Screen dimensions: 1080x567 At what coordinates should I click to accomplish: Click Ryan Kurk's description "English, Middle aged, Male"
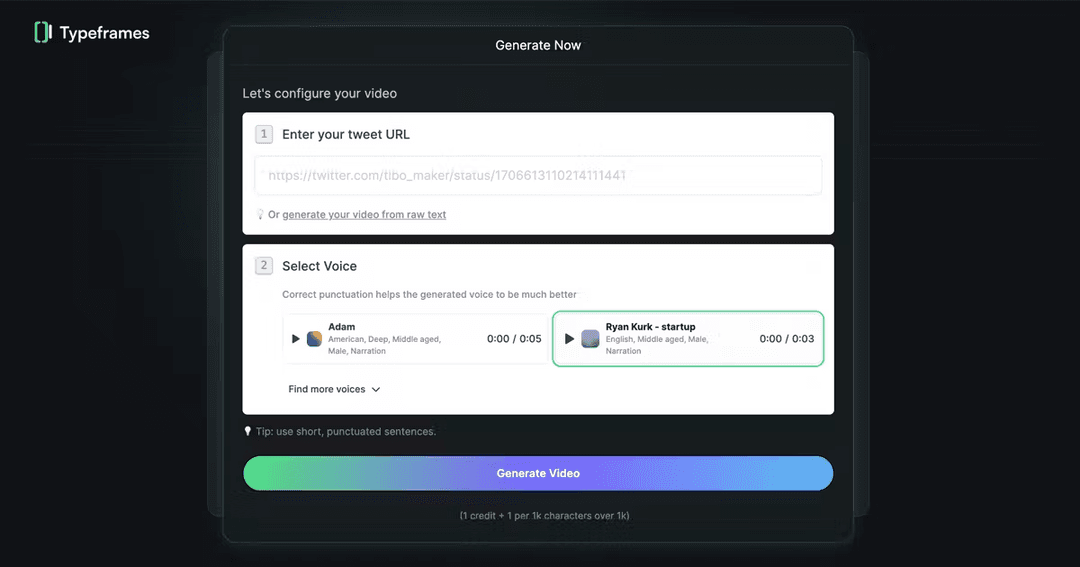point(656,339)
